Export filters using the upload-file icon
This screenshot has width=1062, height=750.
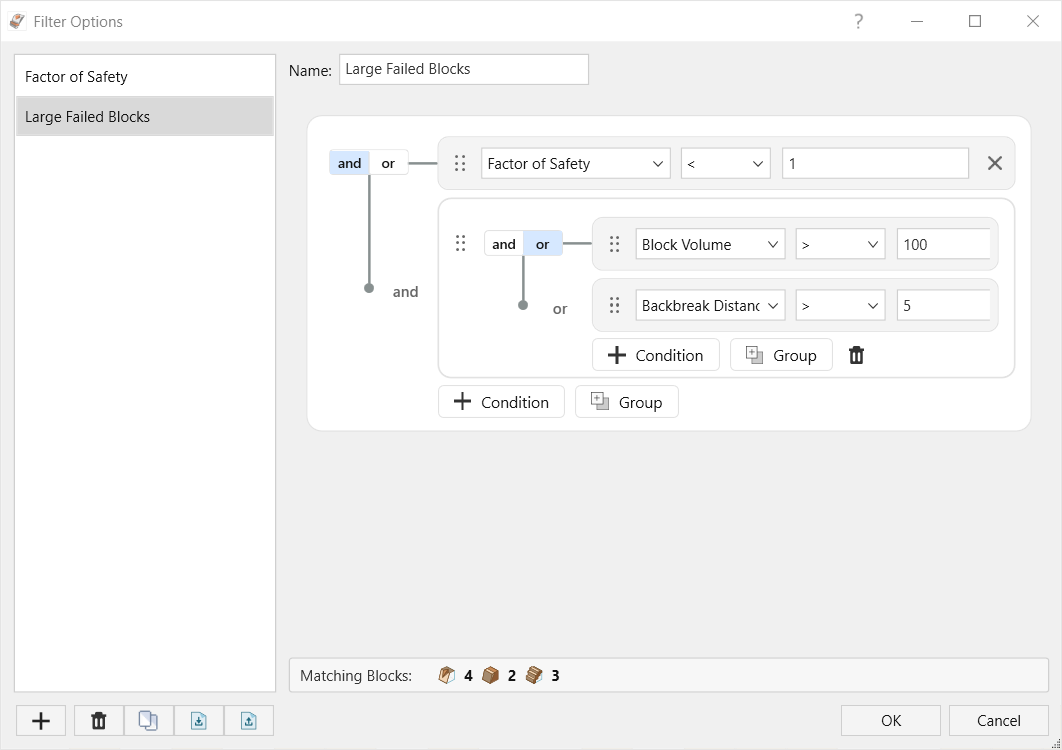(x=249, y=721)
